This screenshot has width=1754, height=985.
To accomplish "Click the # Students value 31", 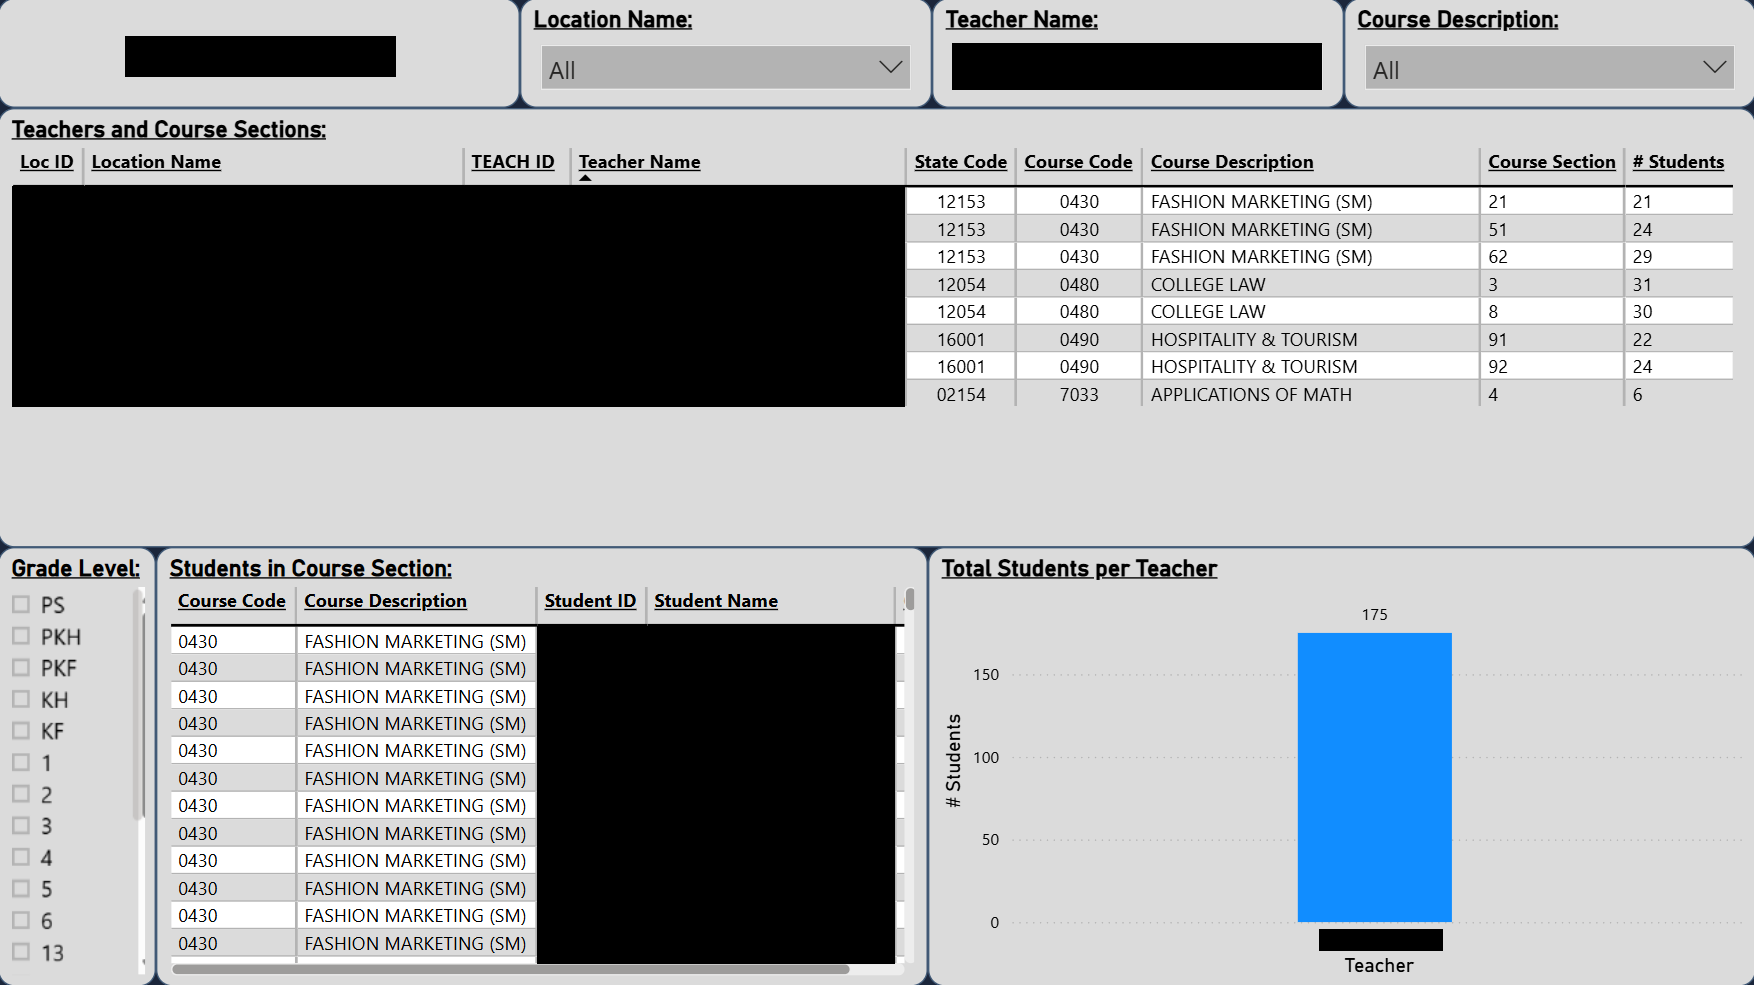I will tap(1642, 284).
